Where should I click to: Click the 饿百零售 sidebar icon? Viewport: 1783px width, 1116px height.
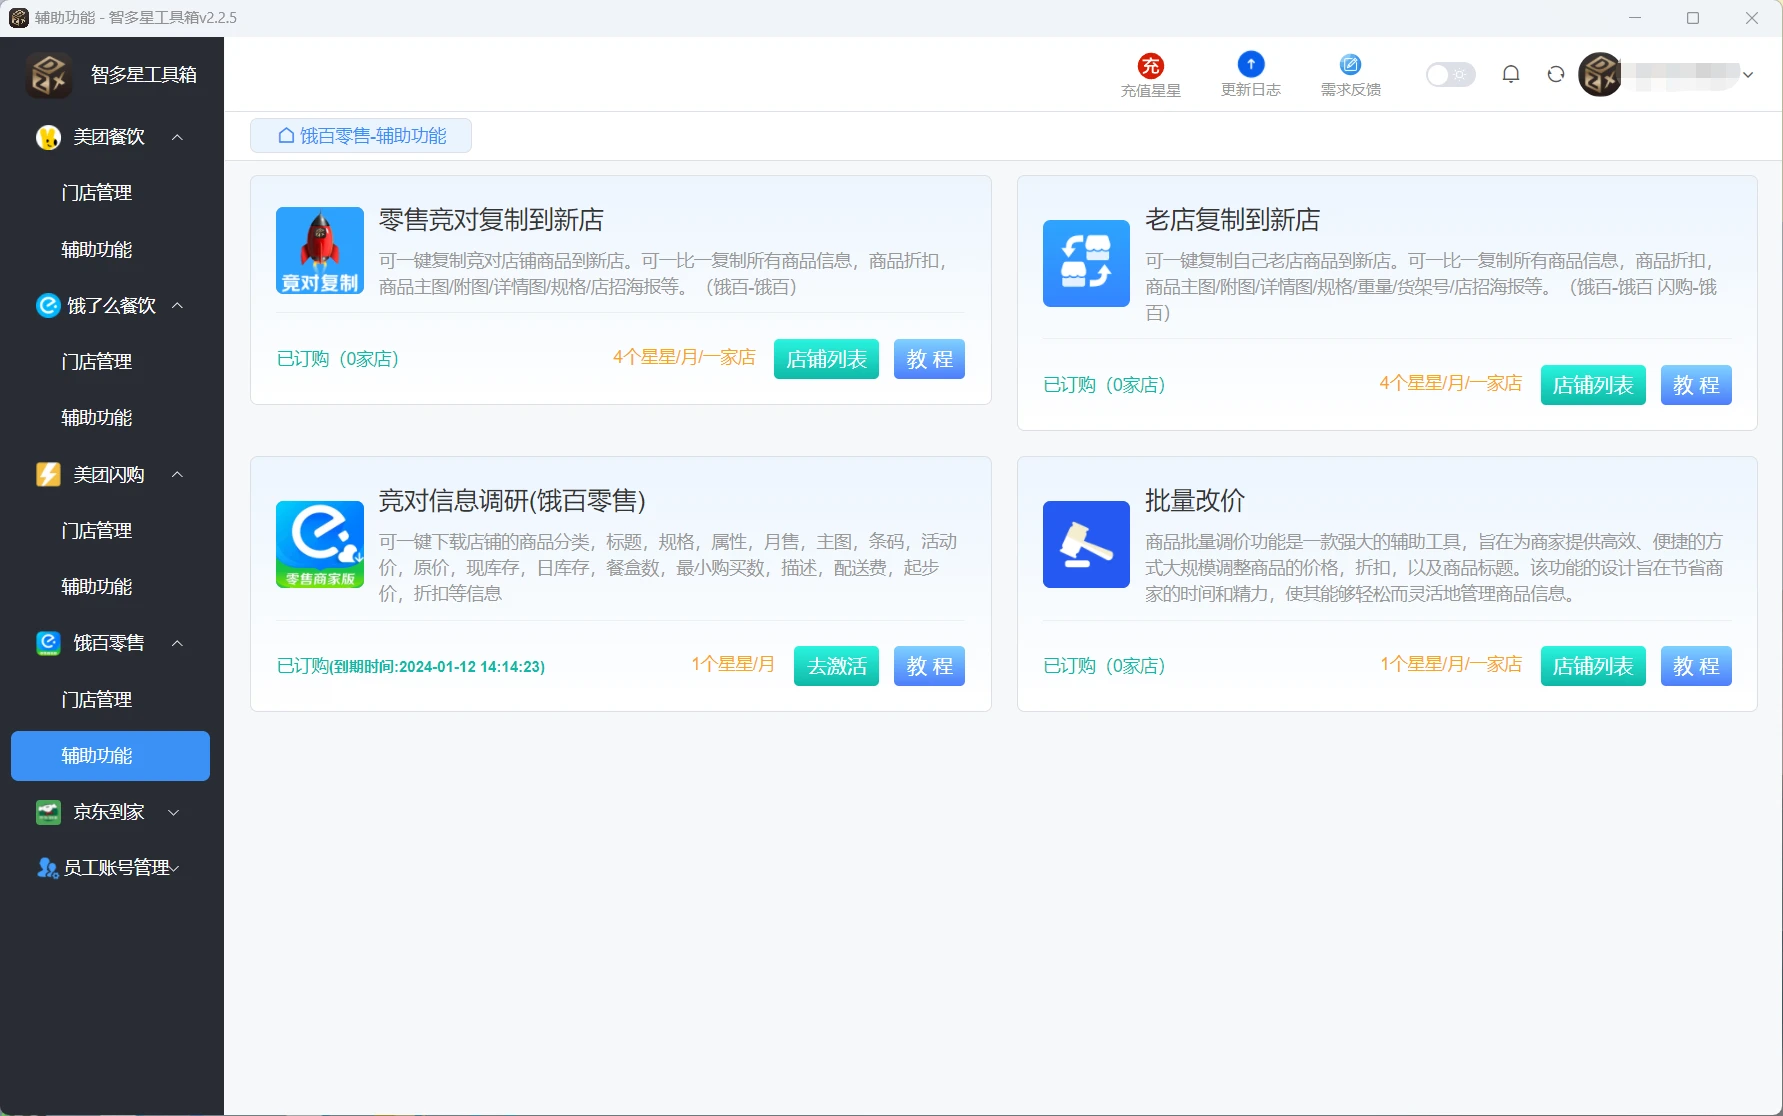pyautogui.click(x=48, y=643)
